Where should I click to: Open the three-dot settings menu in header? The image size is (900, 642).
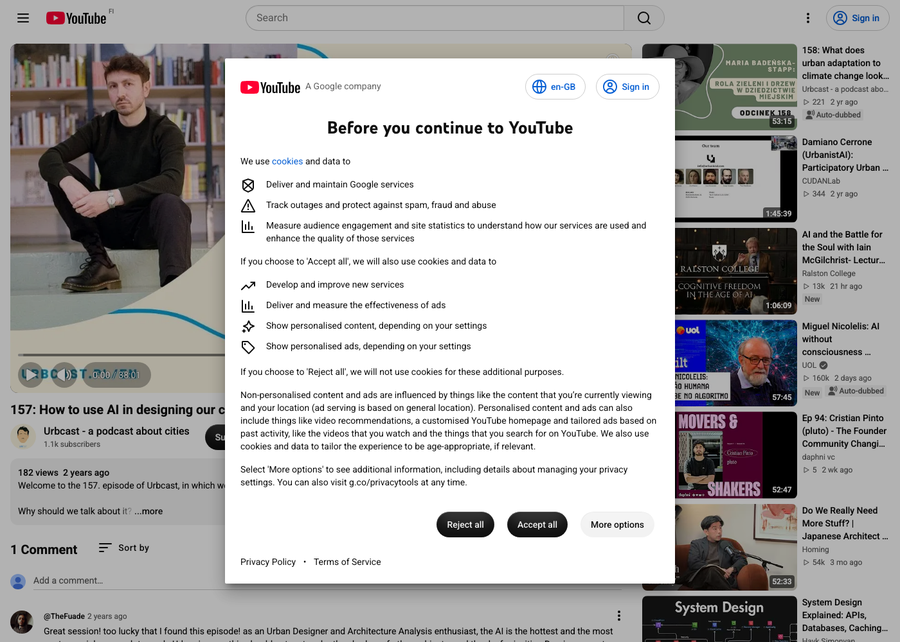(808, 18)
